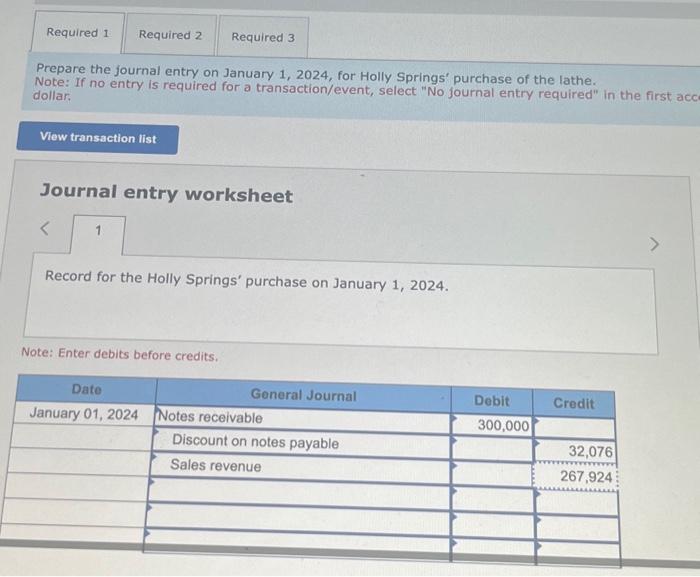Click the Date column header
700x577 pixels.
tap(87, 389)
